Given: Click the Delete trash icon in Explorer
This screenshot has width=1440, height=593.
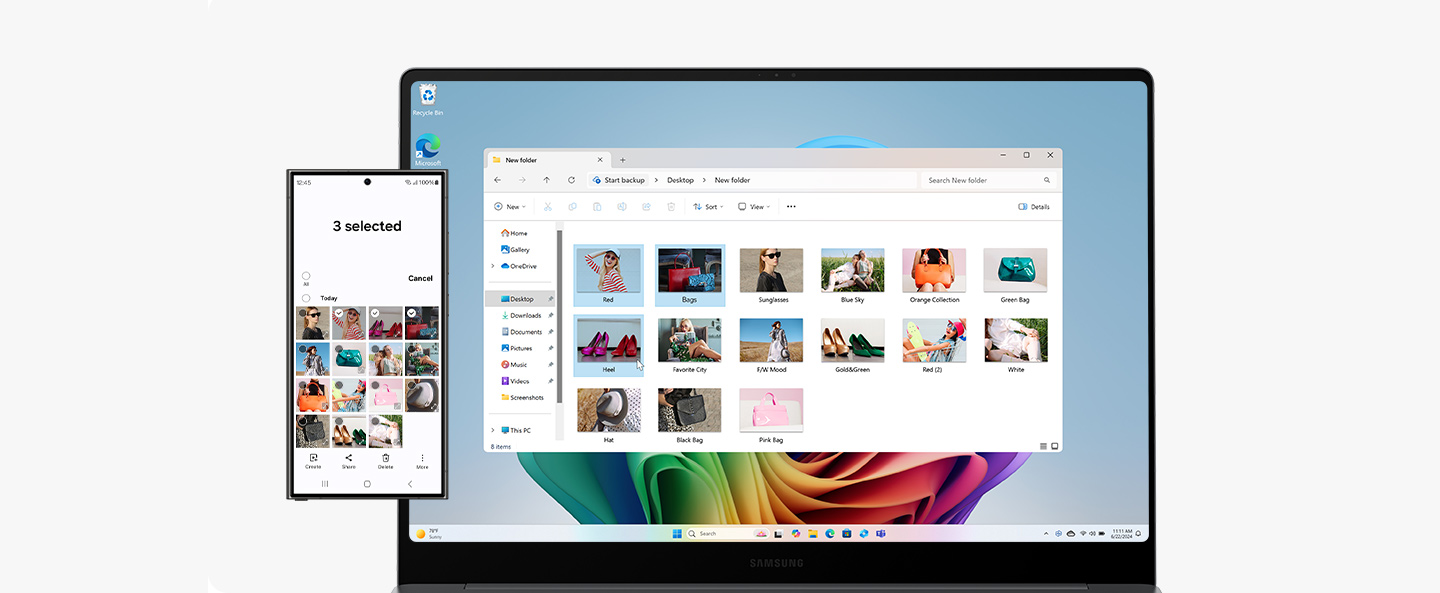Looking at the screenshot, I should pos(671,207).
